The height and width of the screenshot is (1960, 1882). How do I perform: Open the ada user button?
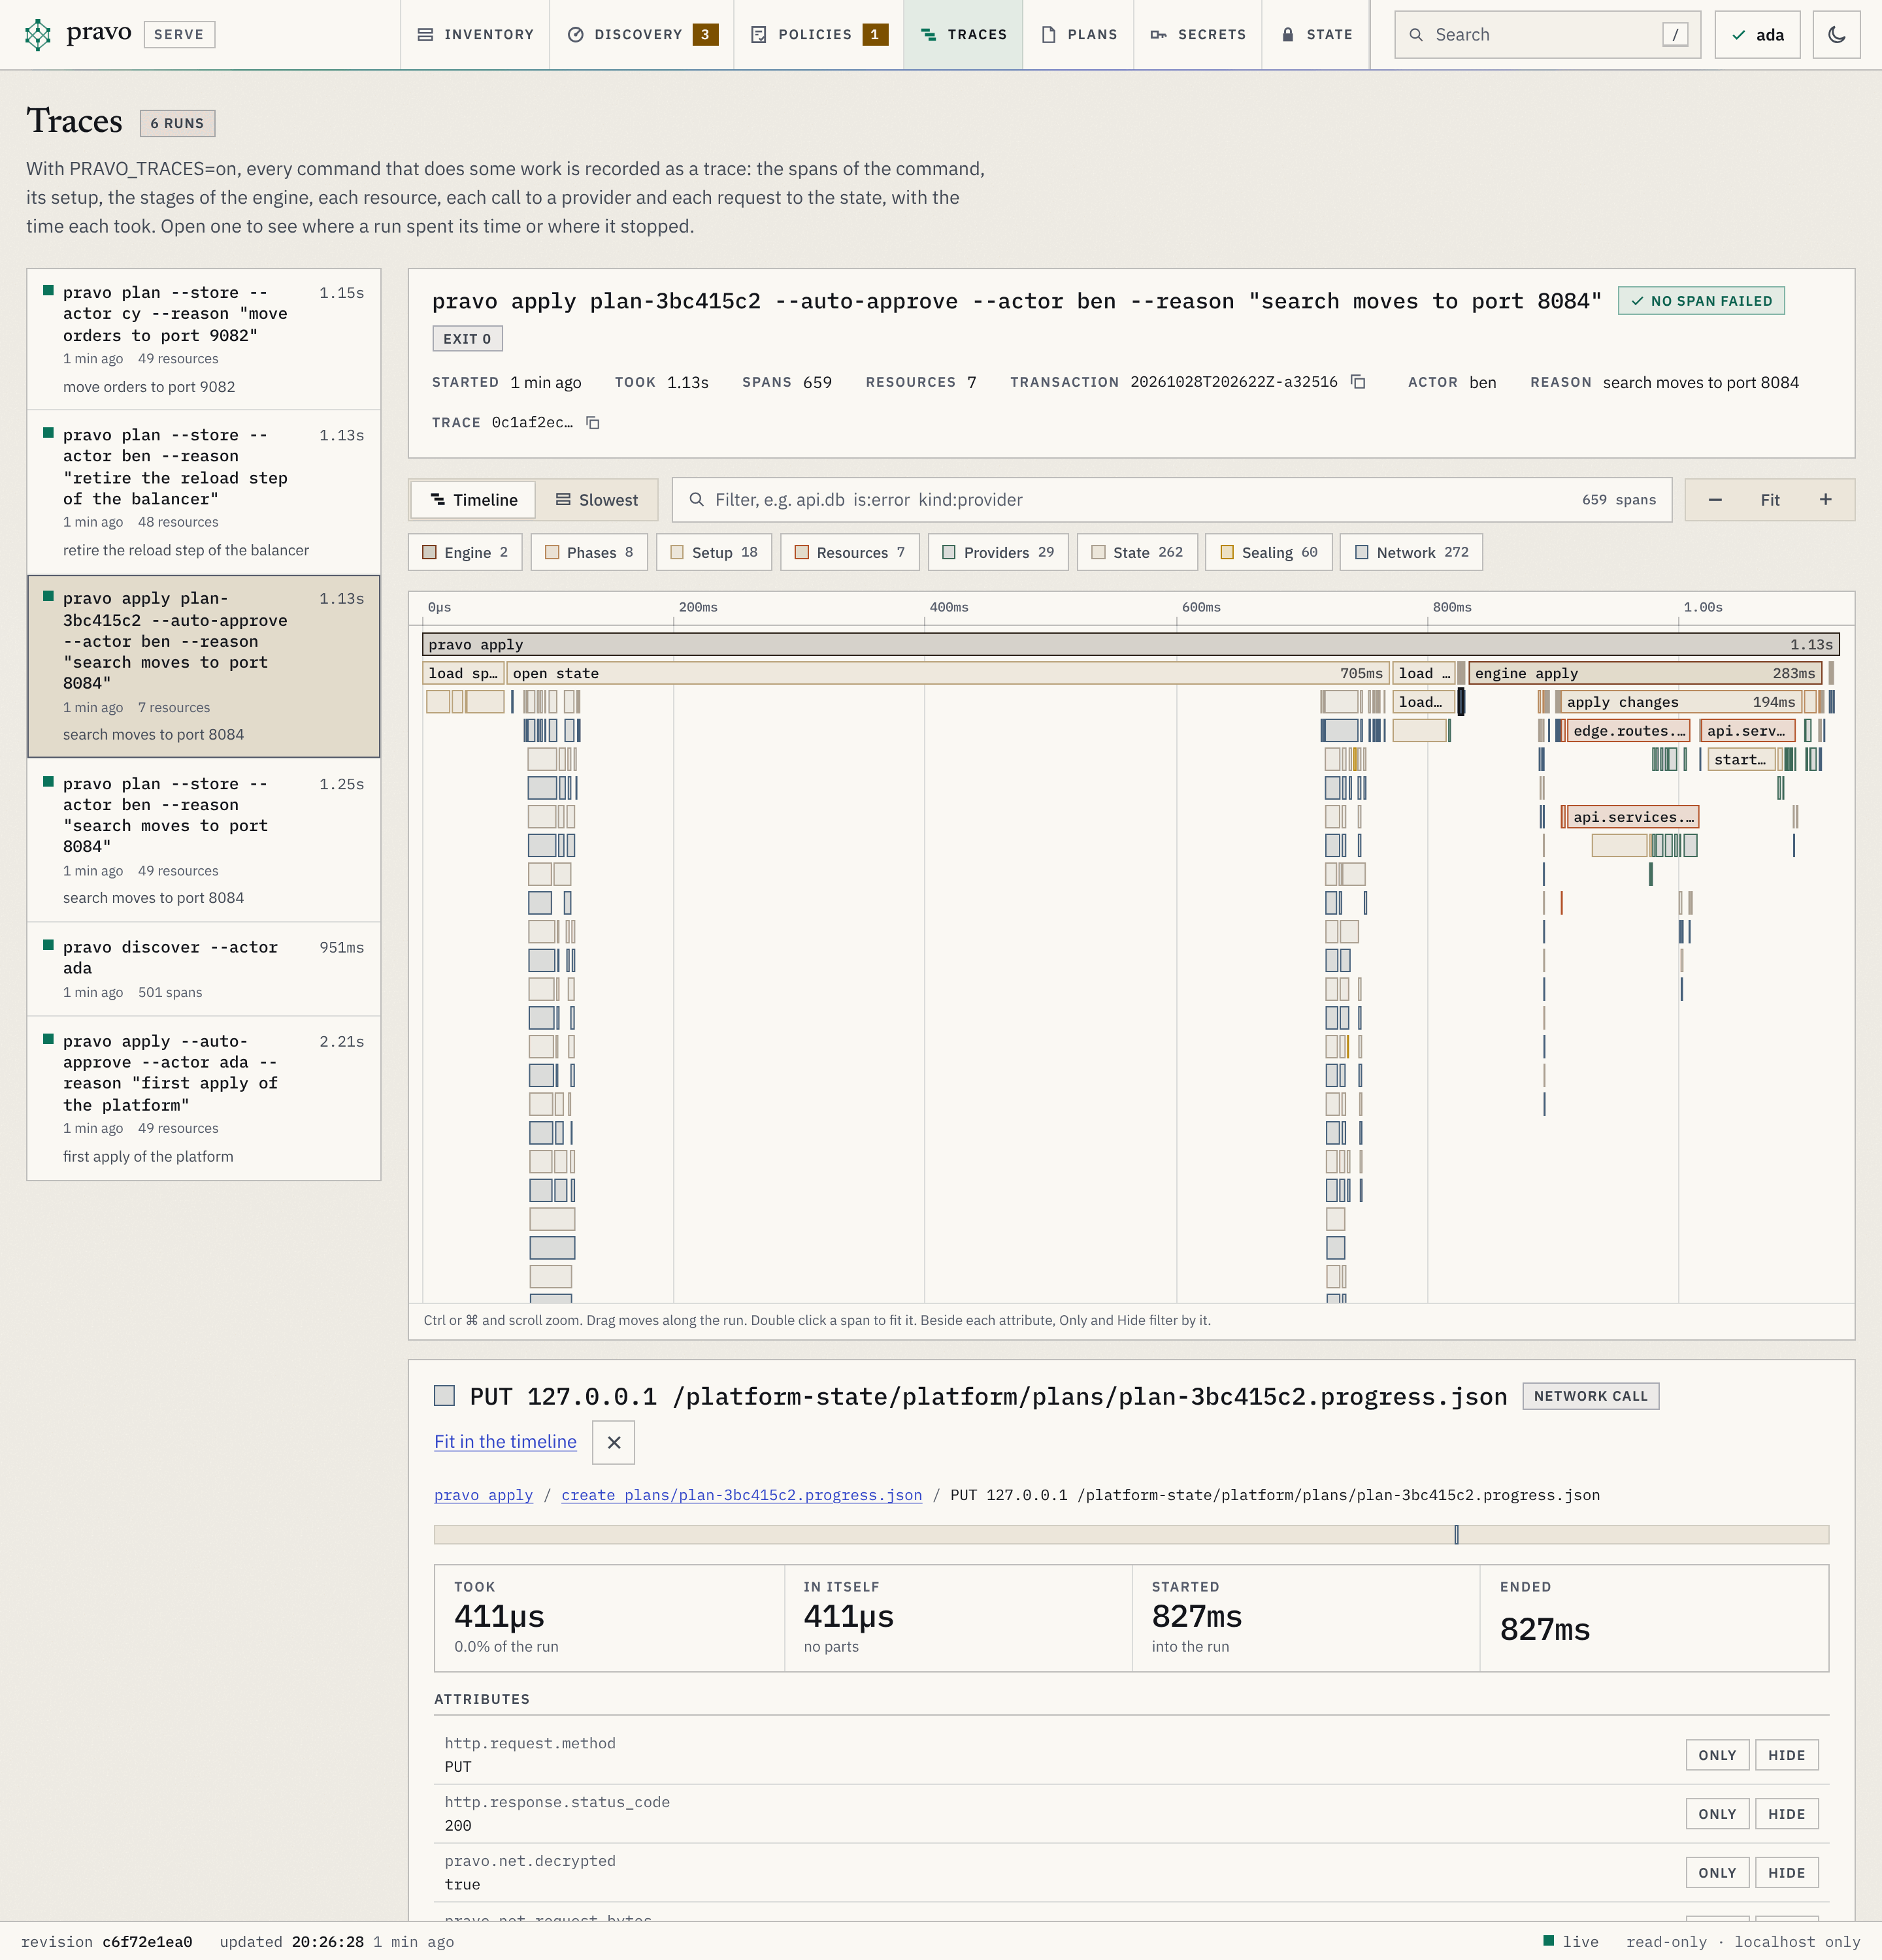click(1757, 35)
